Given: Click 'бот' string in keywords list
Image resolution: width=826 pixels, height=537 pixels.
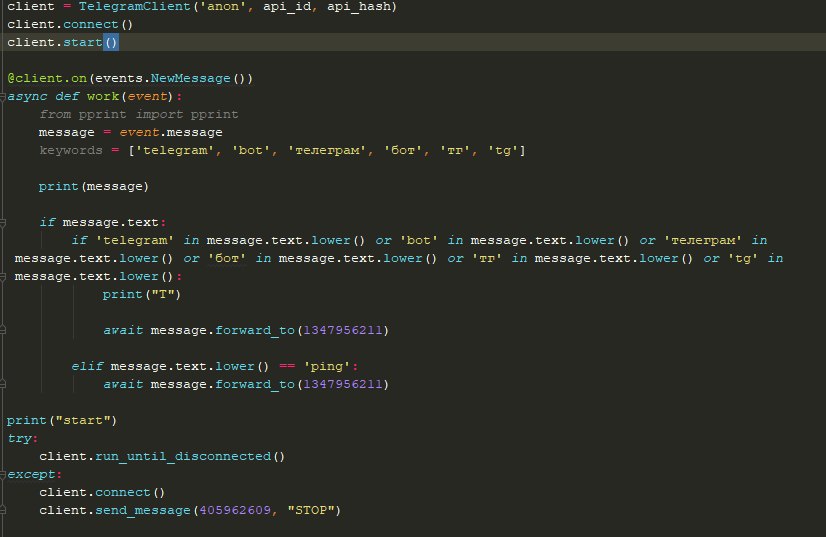Looking at the screenshot, I should tap(403, 150).
